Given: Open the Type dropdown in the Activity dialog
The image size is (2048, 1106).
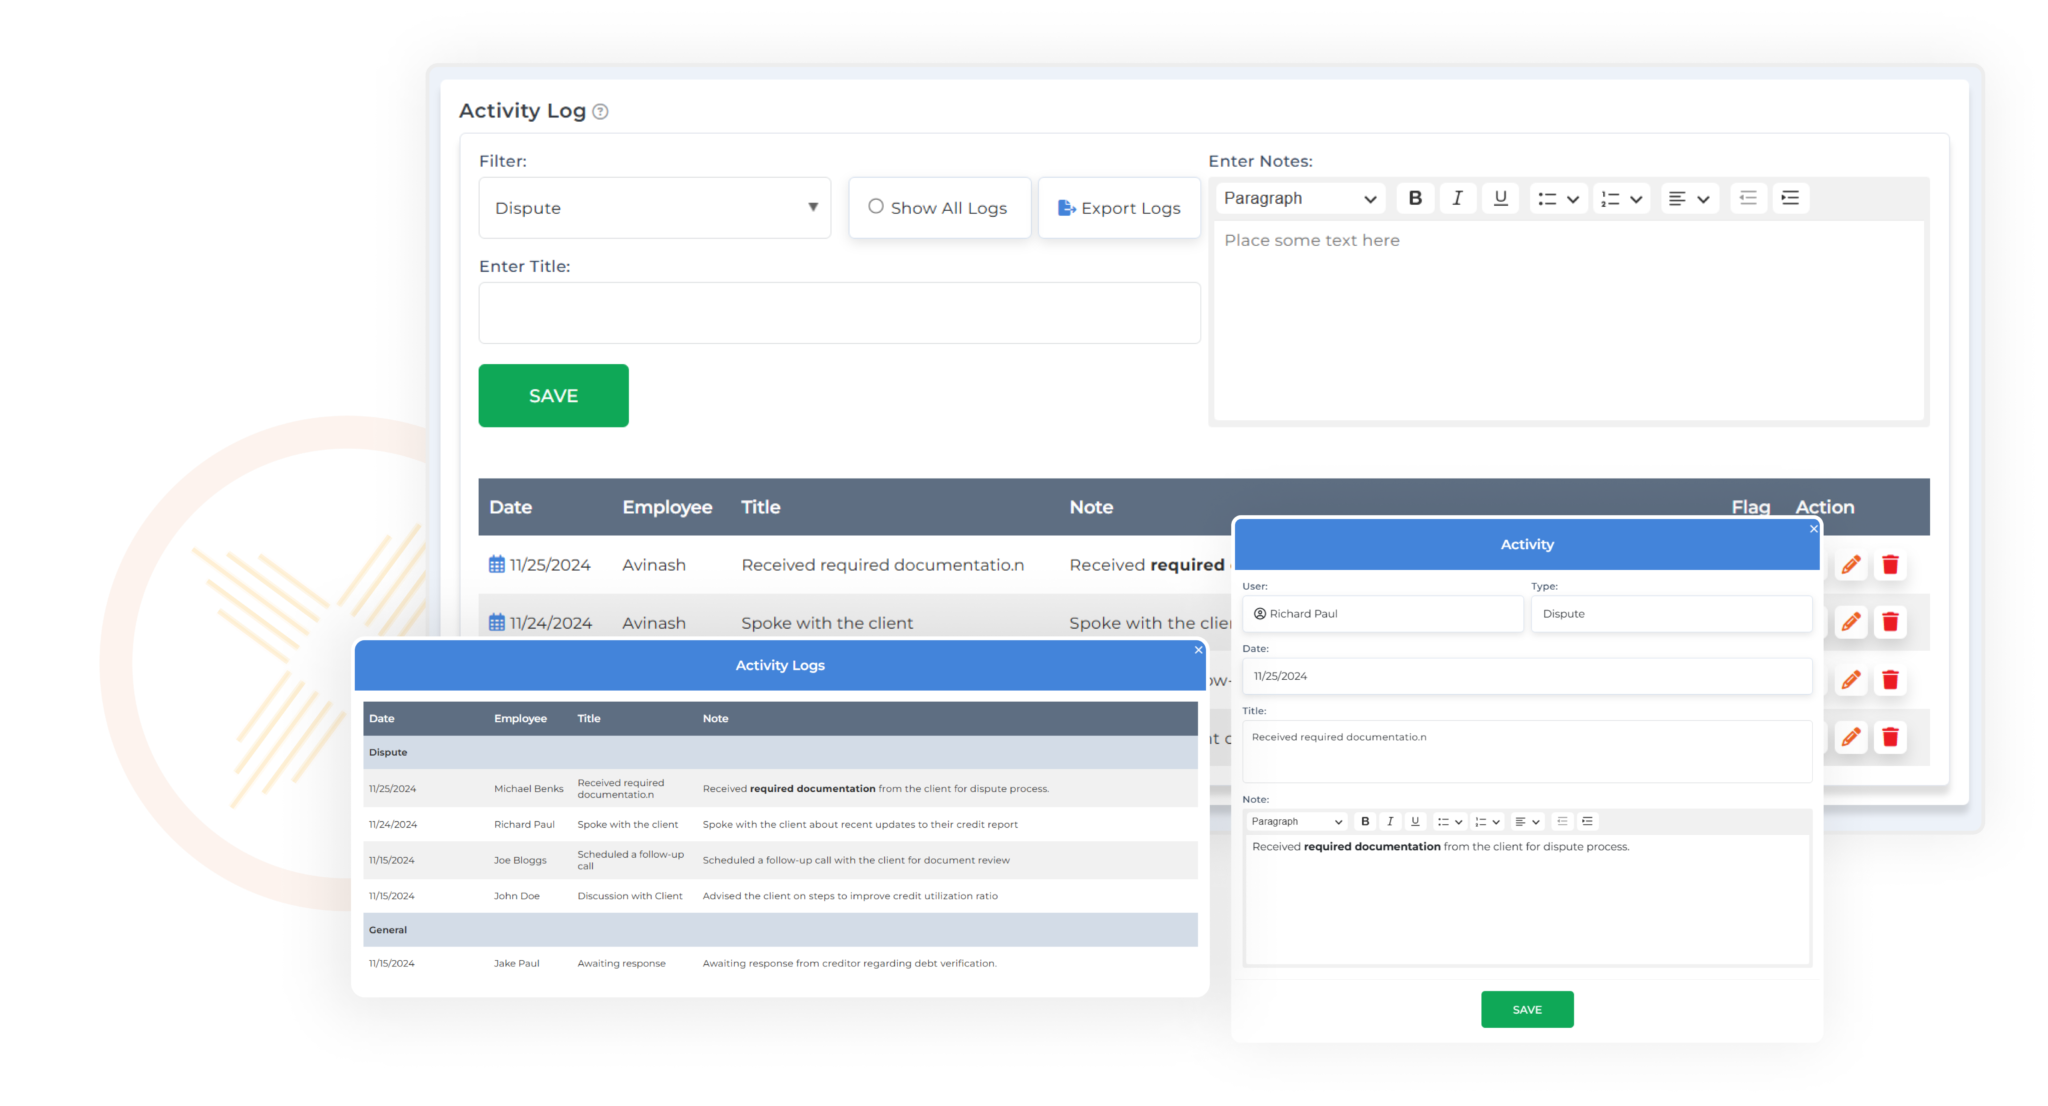Looking at the screenshot, I should [1670, 613].
